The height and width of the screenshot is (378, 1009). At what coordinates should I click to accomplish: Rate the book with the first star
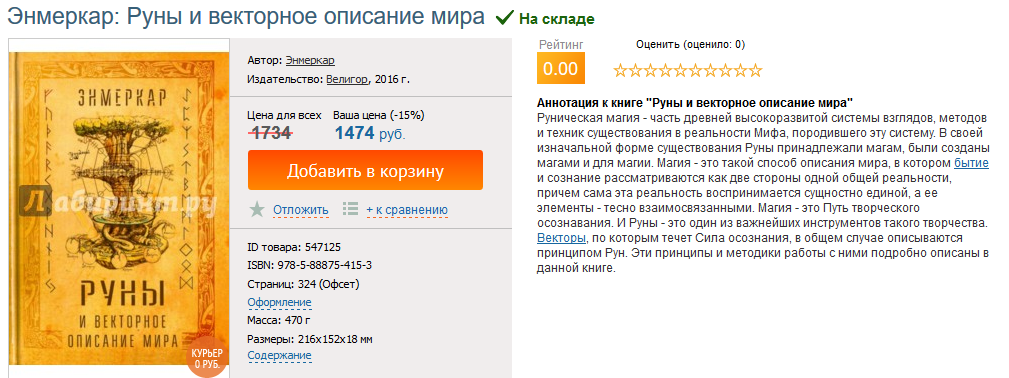pos(620,70)
